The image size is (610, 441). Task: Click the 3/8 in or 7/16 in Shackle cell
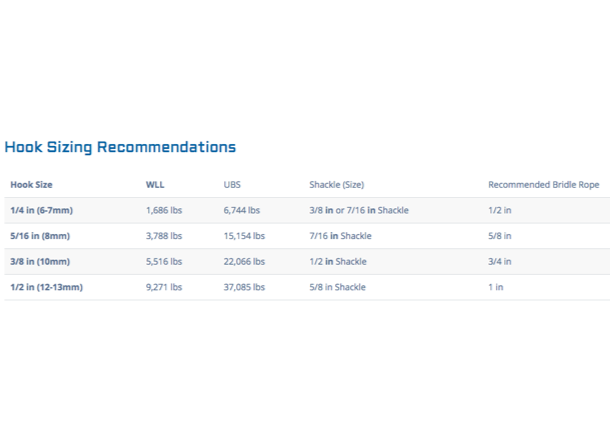(x=359, y=210)
